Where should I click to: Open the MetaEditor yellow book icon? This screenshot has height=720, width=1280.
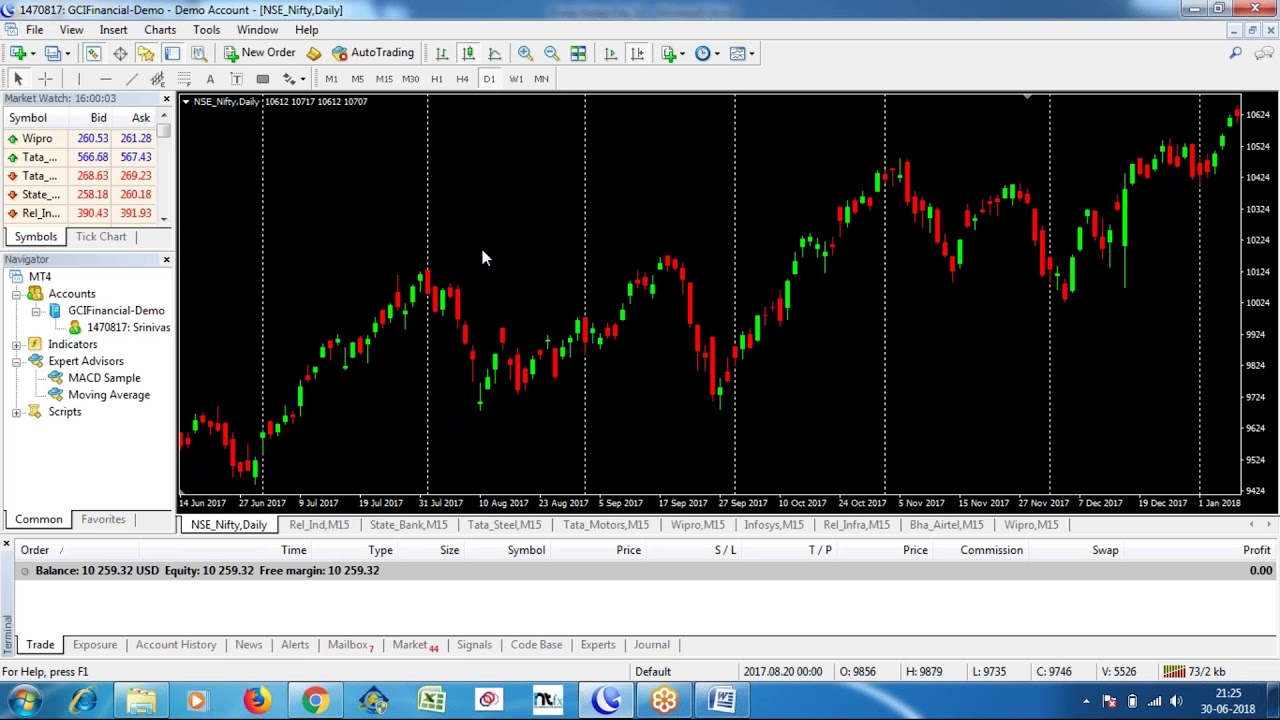[313, 53]
